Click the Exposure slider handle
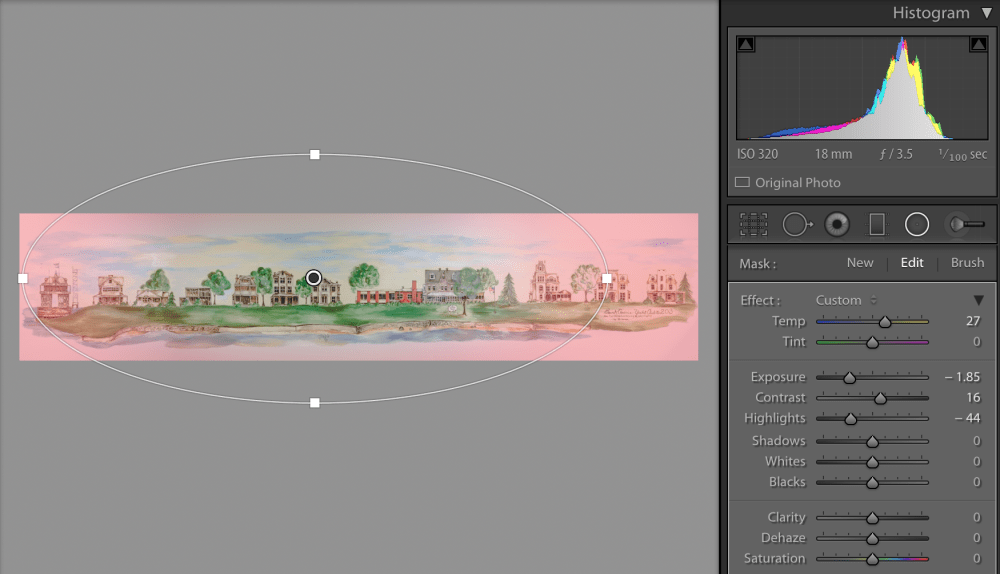Image resolution: width=1000 pixels, height=574 pixels. tap(849, 378)
